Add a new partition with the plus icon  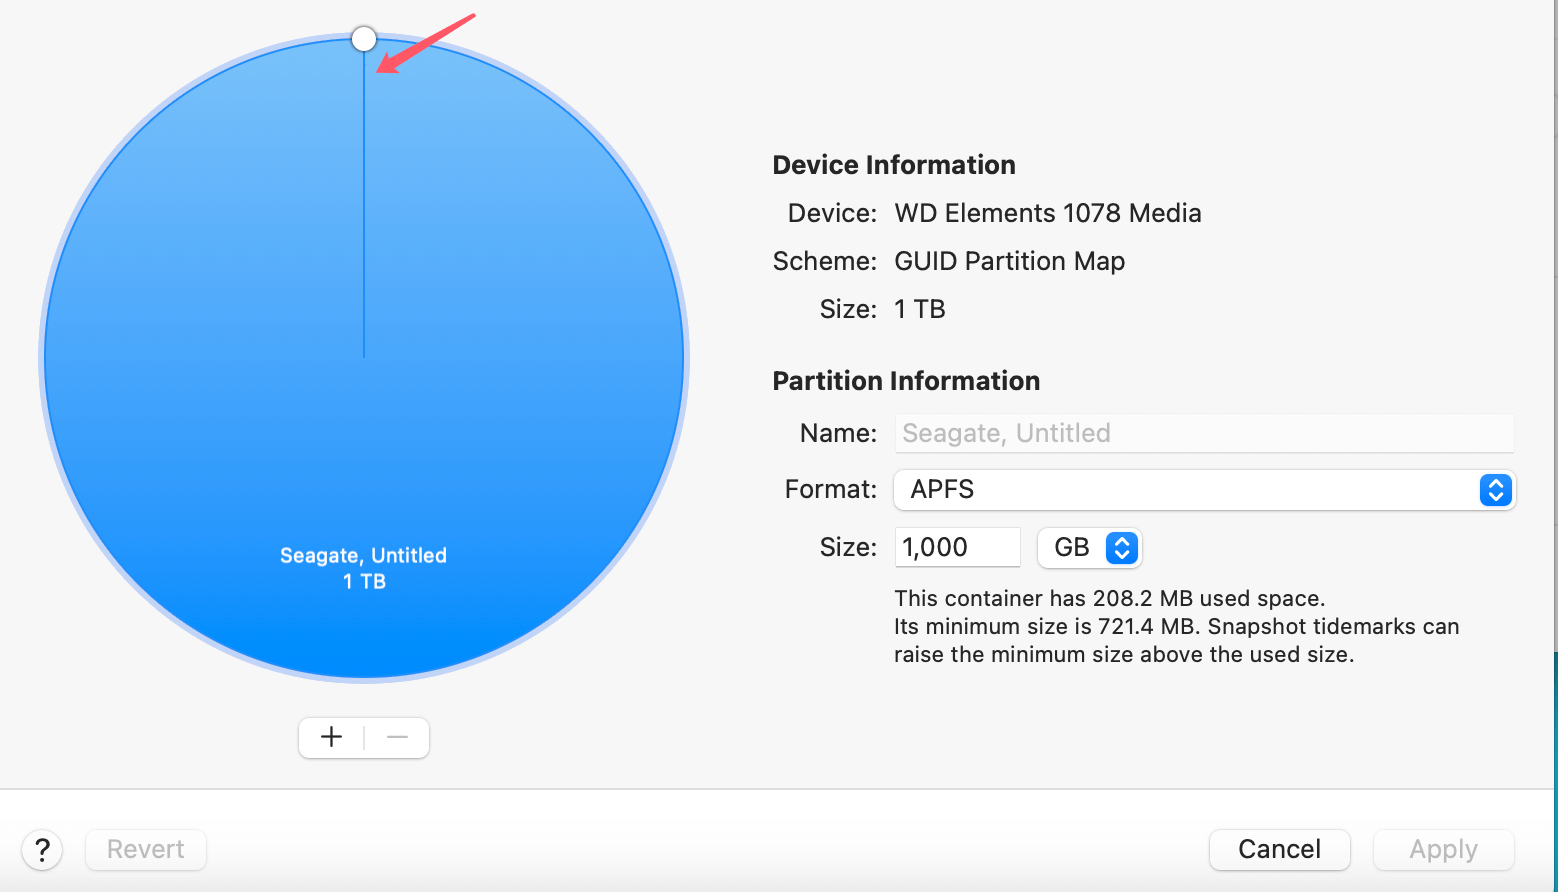pos(330,737)
